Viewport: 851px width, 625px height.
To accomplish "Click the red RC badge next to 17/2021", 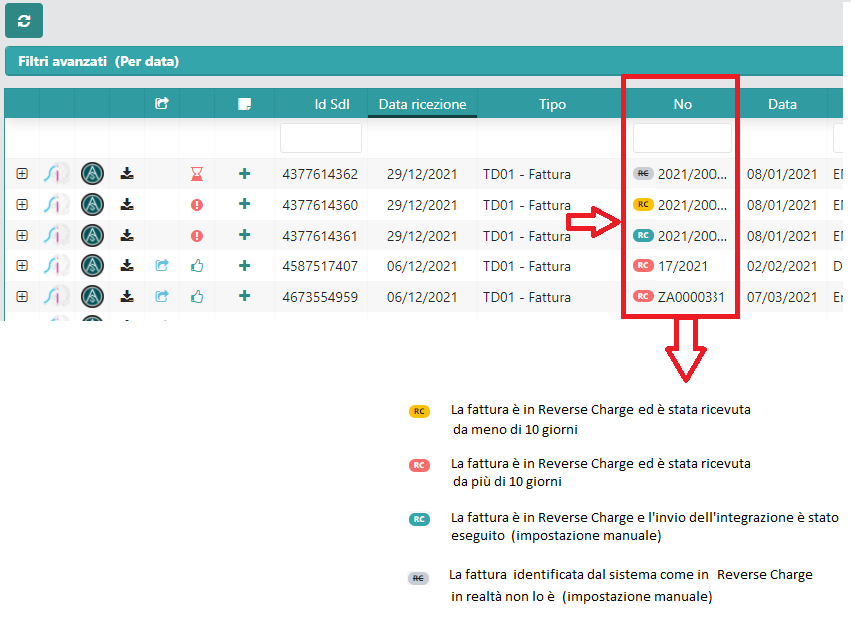I will coord(643,265).
